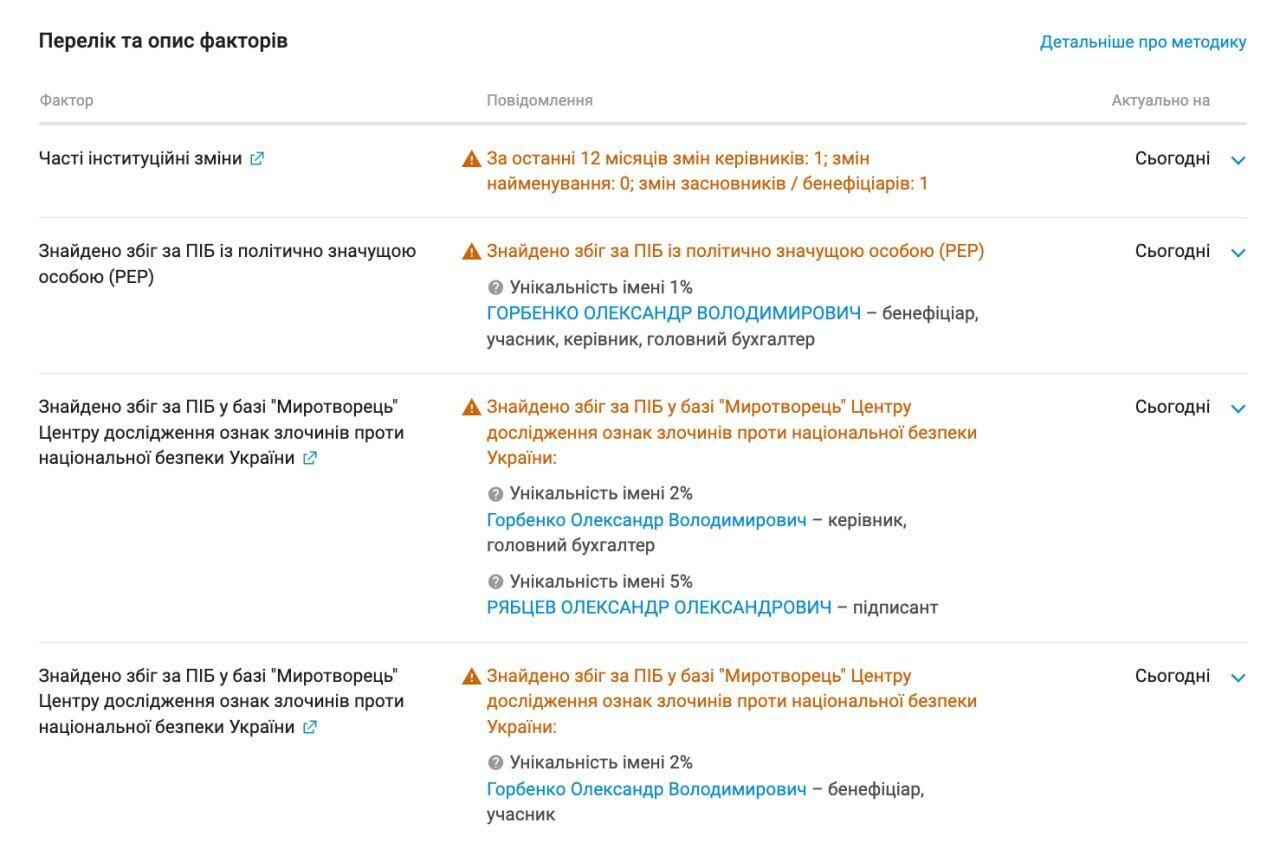Viewport: 1280px width, 855px height.
Task: Open Детальніше про методику link
Action: [x=1143, y=42]
